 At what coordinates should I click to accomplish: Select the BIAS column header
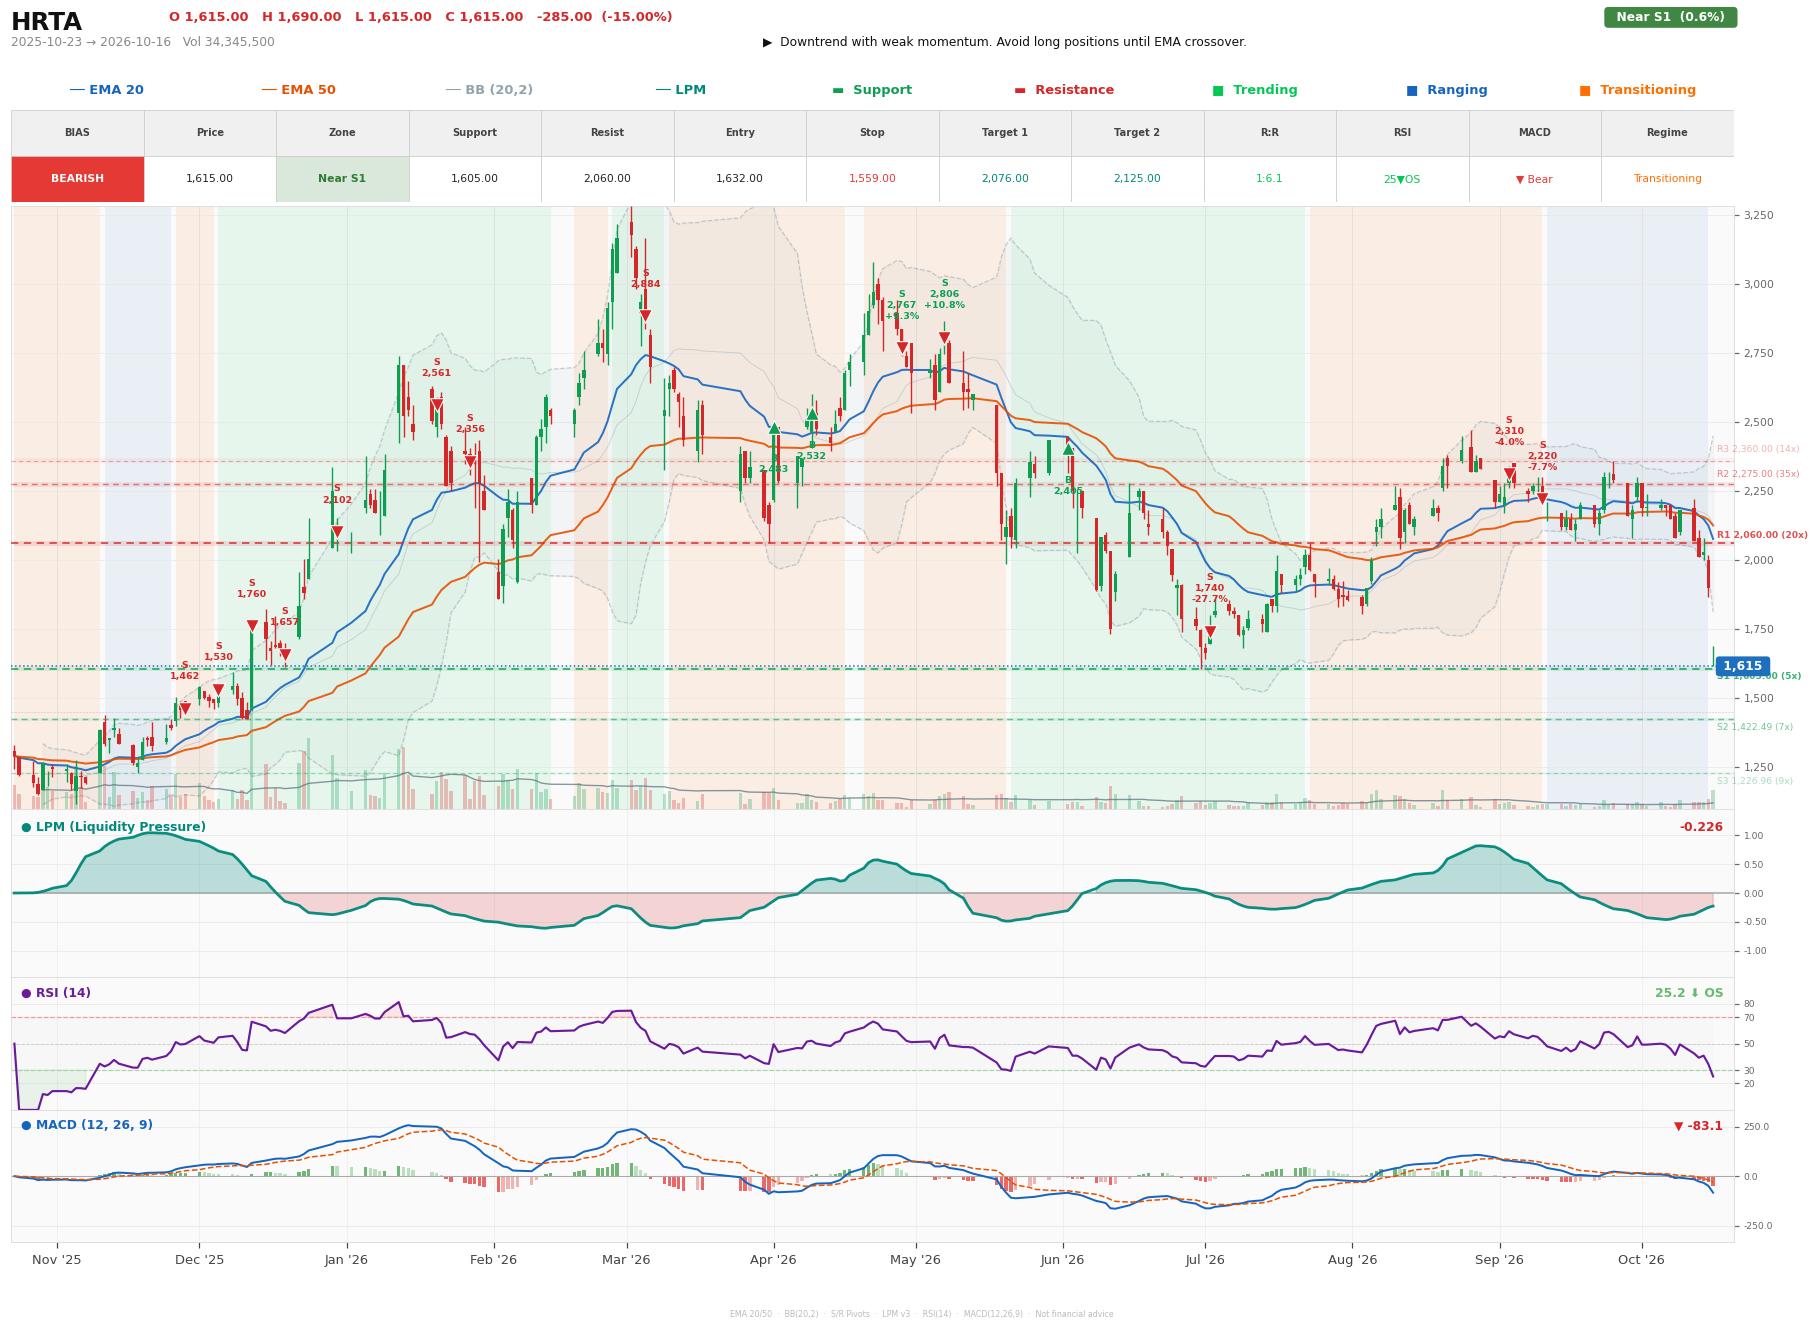click(77, 132)
